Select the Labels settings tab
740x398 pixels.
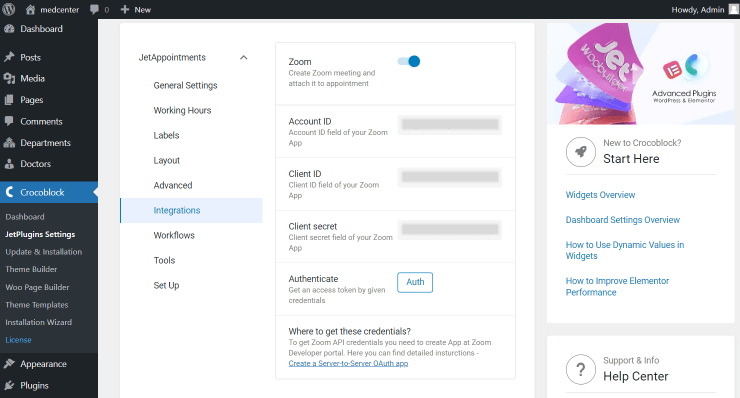(x=166, y=135)
